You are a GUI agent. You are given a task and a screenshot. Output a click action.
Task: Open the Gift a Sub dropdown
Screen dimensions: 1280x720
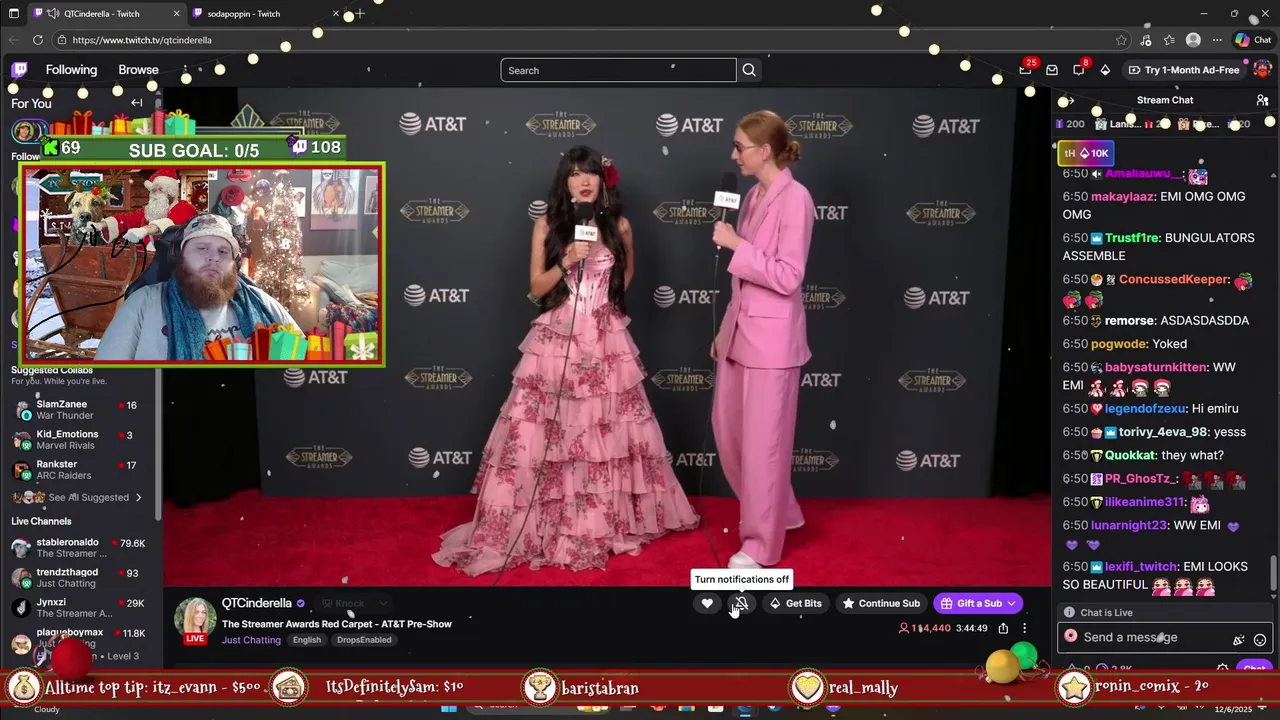click(x=978, y=603)
